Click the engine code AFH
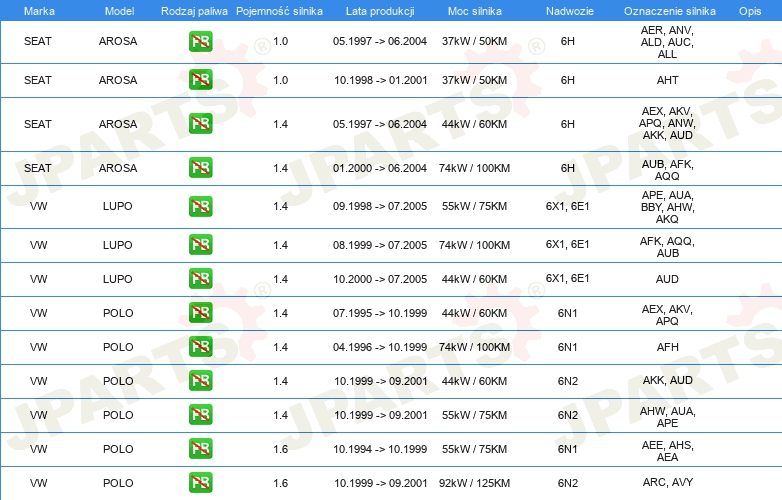Viewport: 782px width, 500px height. pos(667,347)
